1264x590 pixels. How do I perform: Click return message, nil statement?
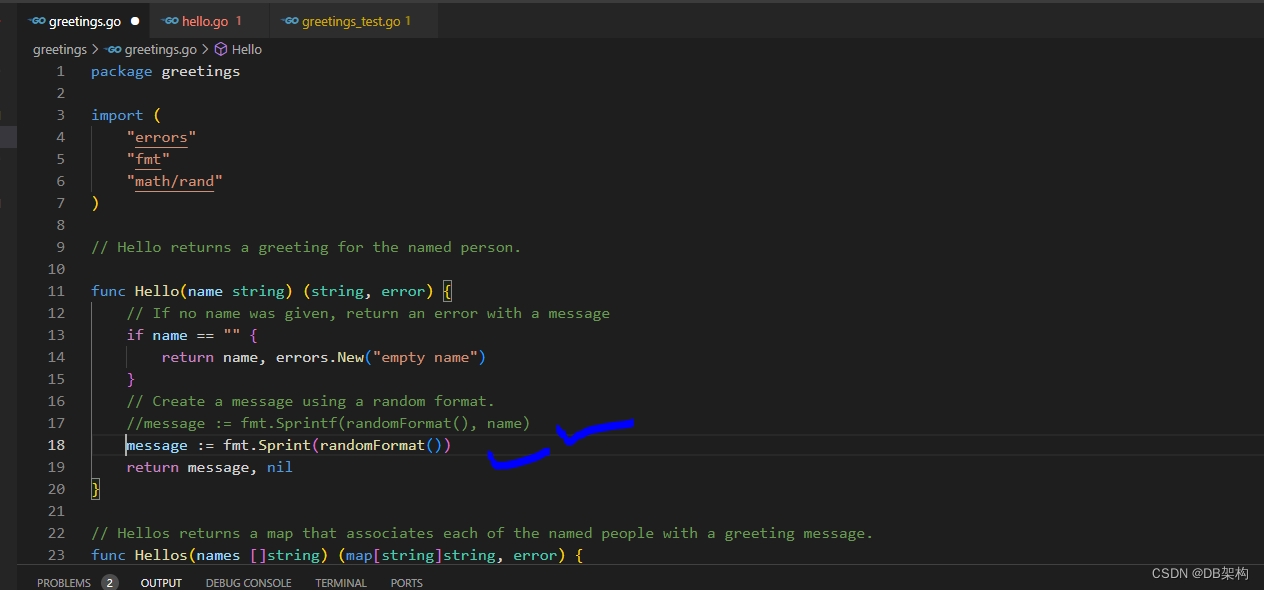pyautogui.click(x=209, y=467)
